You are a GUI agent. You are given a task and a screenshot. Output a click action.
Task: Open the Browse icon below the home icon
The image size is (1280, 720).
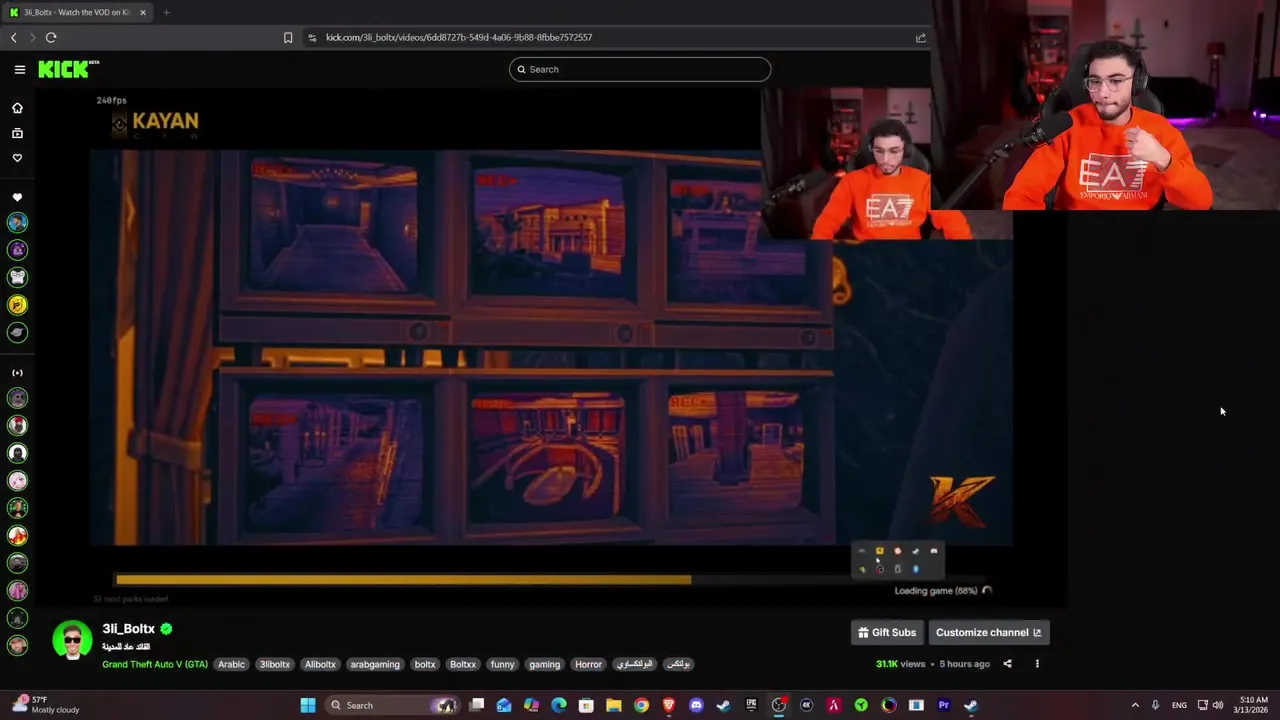tap(17, 133)
